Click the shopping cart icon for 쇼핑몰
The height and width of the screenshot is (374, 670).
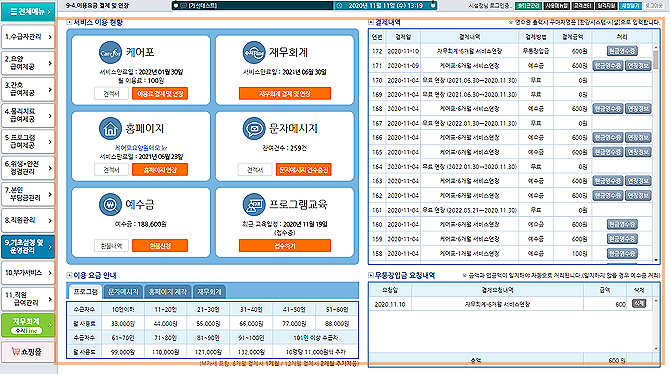(x=16, y=352)
